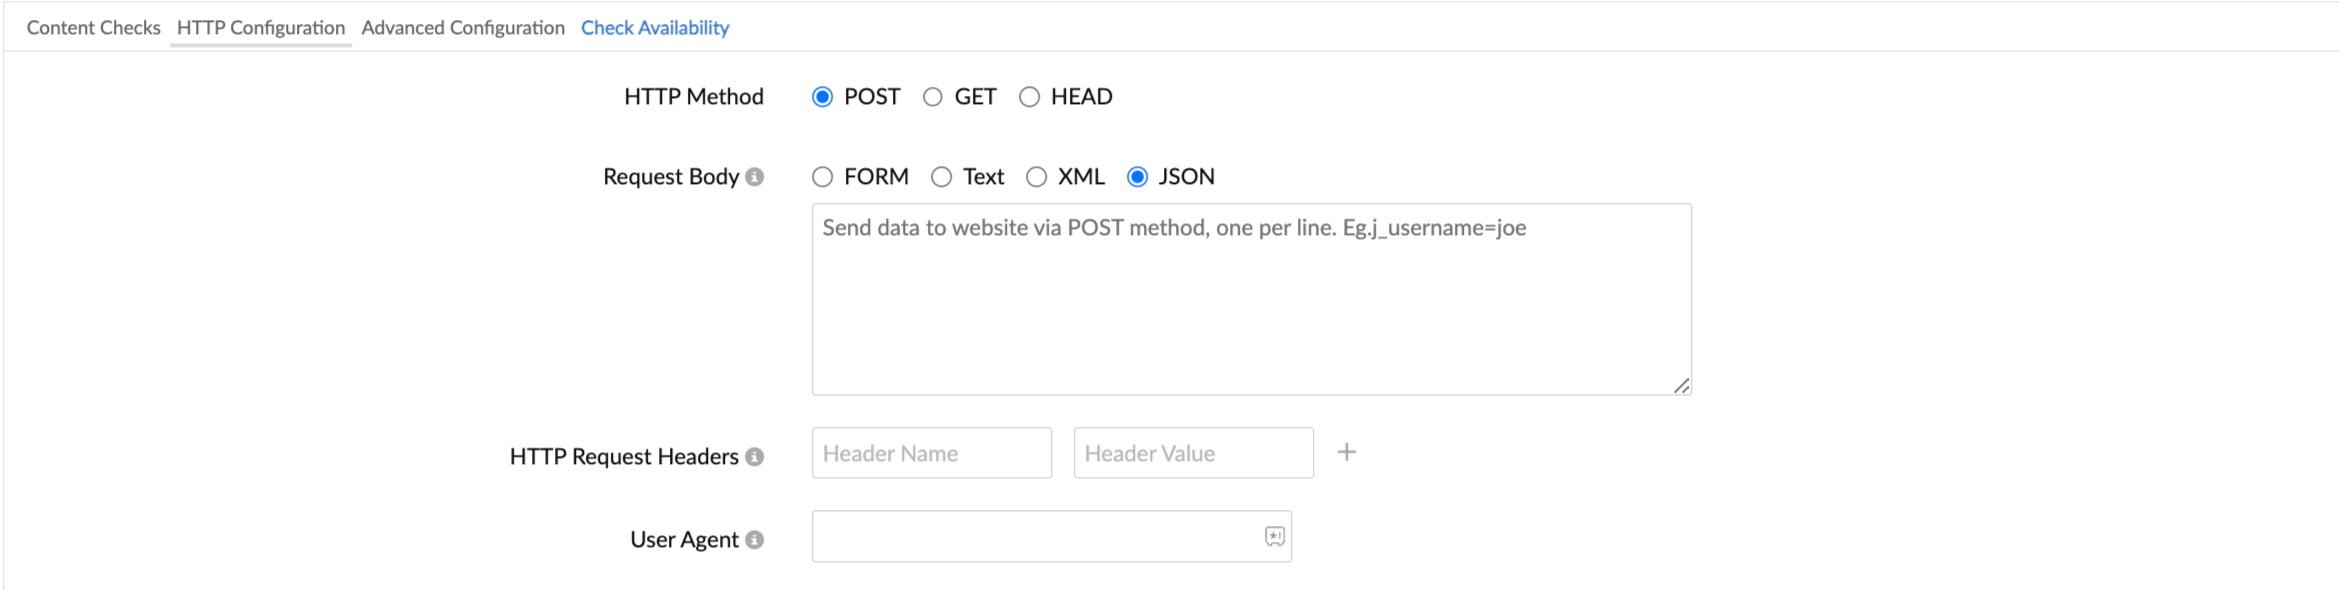The height and width of the screenshot is (590, 2339).
Task: Choose XML as the request body type
Action: [x=1036, y=177]
